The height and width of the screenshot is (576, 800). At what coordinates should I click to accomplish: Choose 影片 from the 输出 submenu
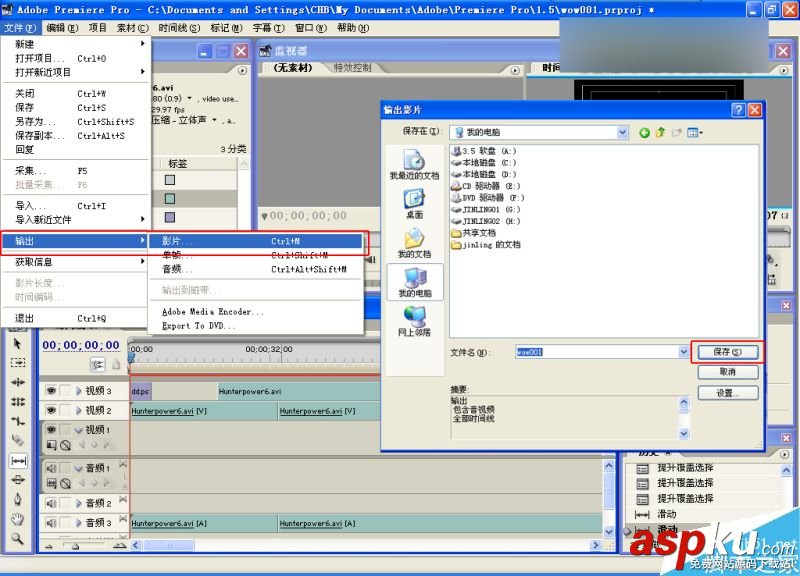[x=256, y=241]
